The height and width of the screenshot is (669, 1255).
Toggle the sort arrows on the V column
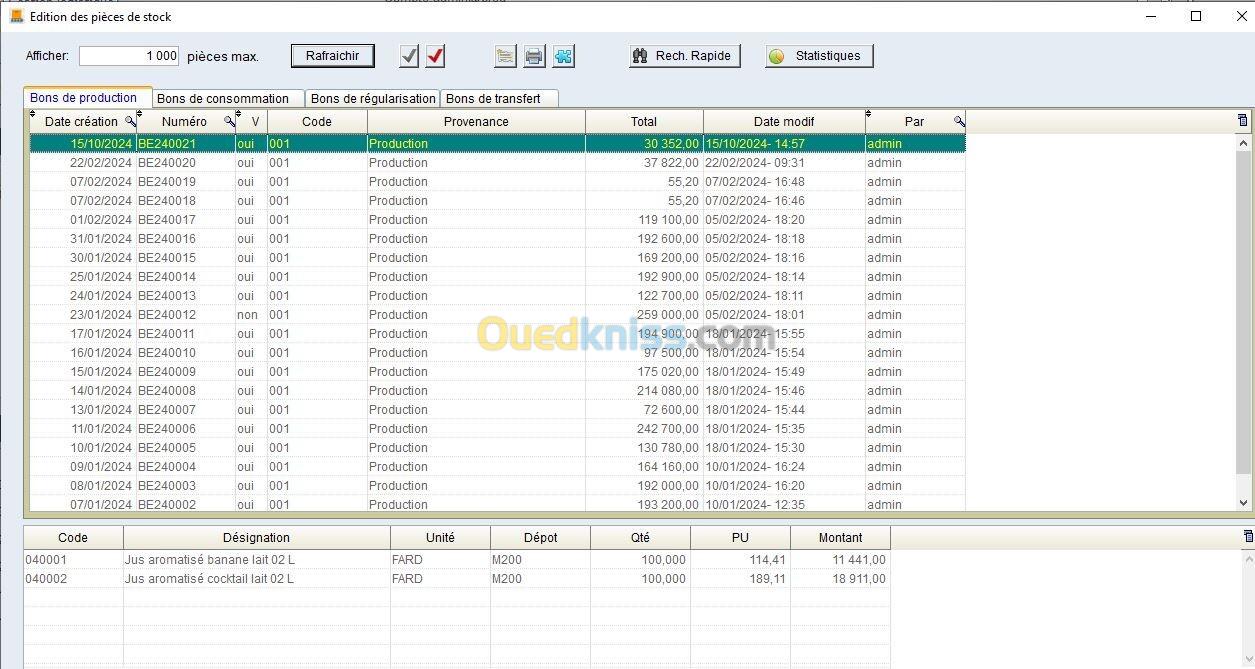239,115
